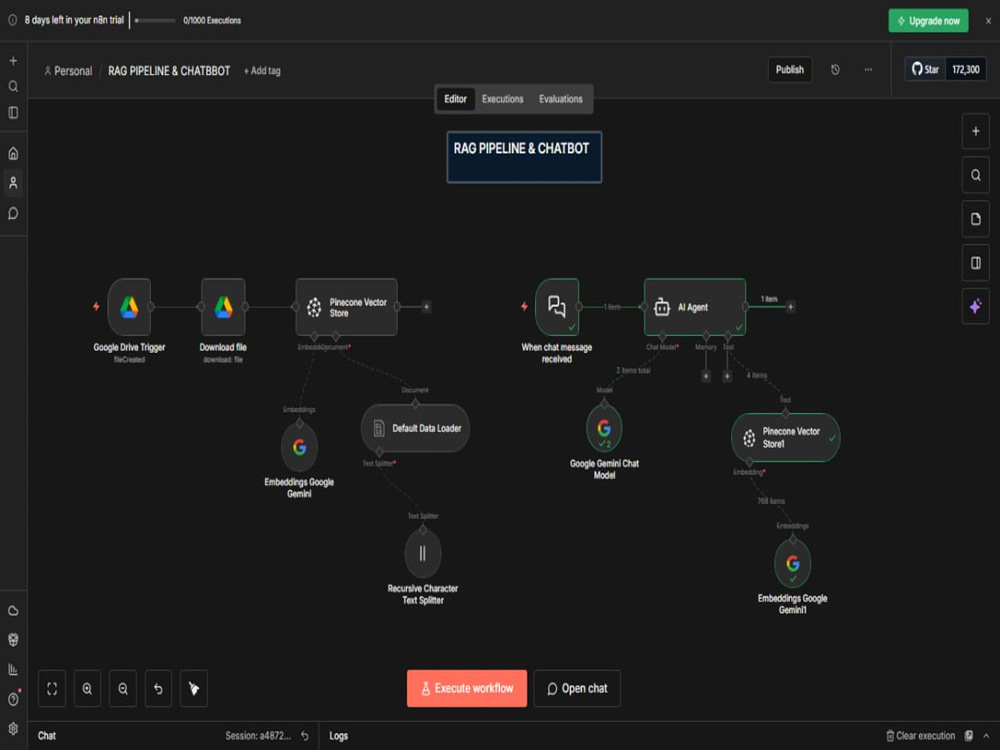Click Add tag next to workflow name

click(262, 71)
